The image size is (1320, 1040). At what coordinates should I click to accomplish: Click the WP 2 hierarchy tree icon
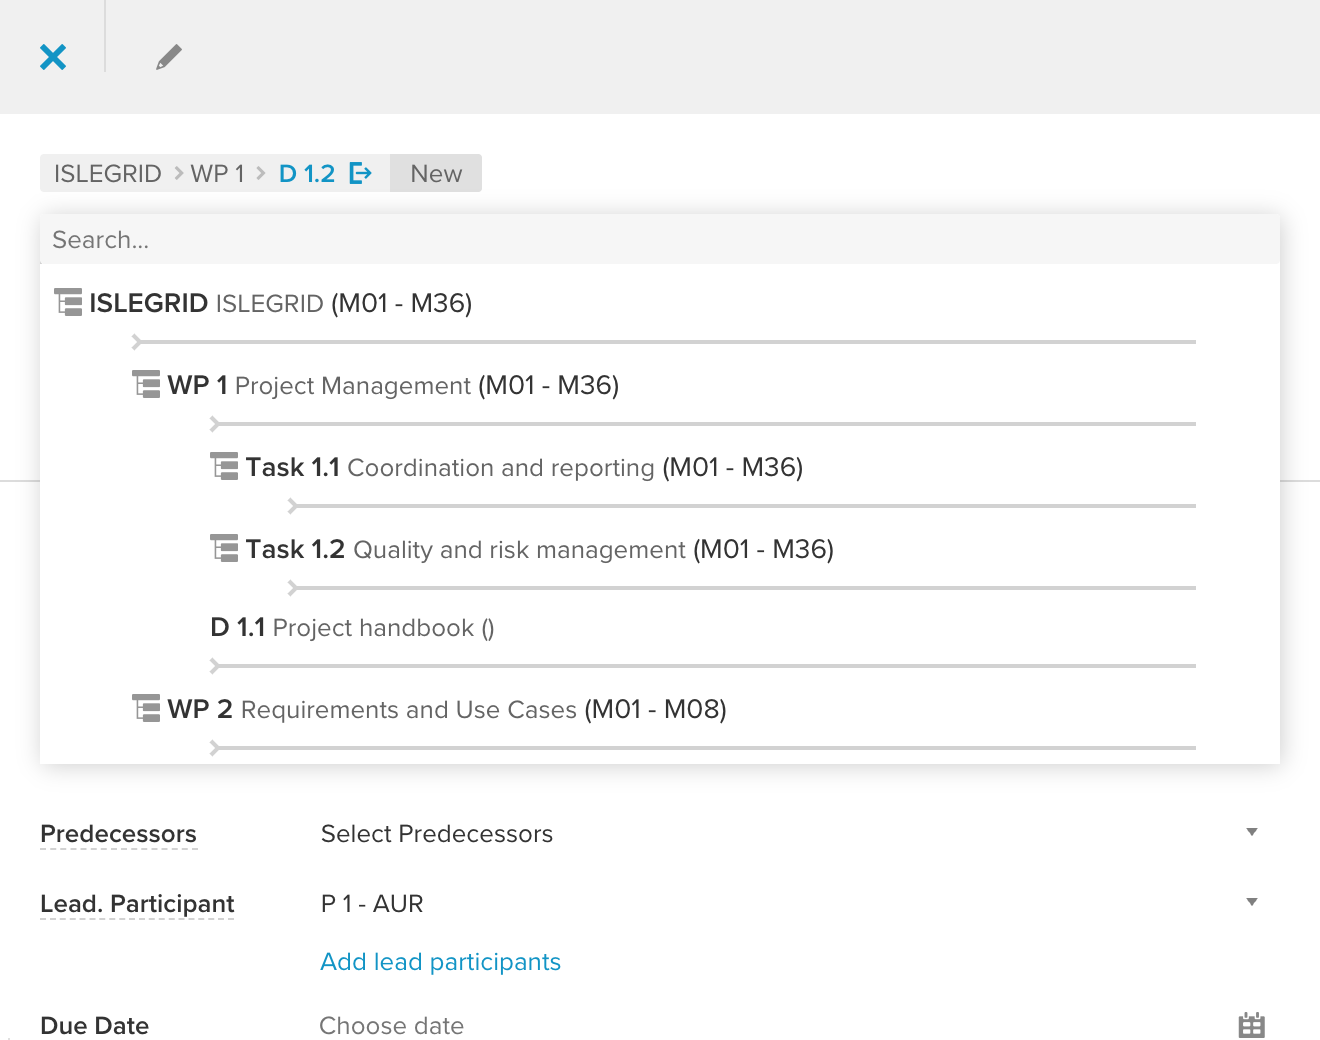point(146,708)
